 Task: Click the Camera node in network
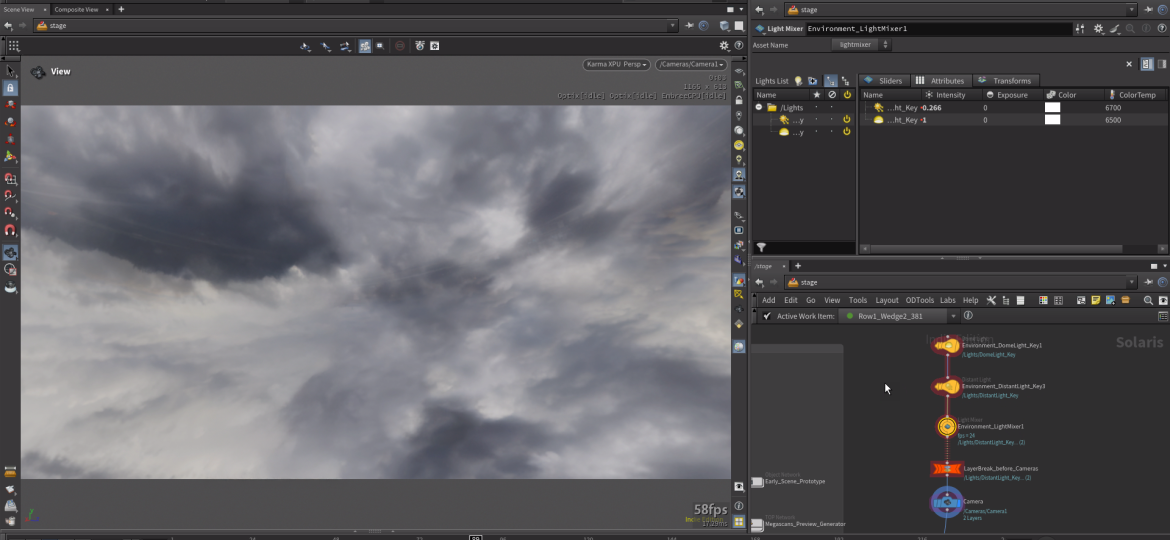click(946, 503)
